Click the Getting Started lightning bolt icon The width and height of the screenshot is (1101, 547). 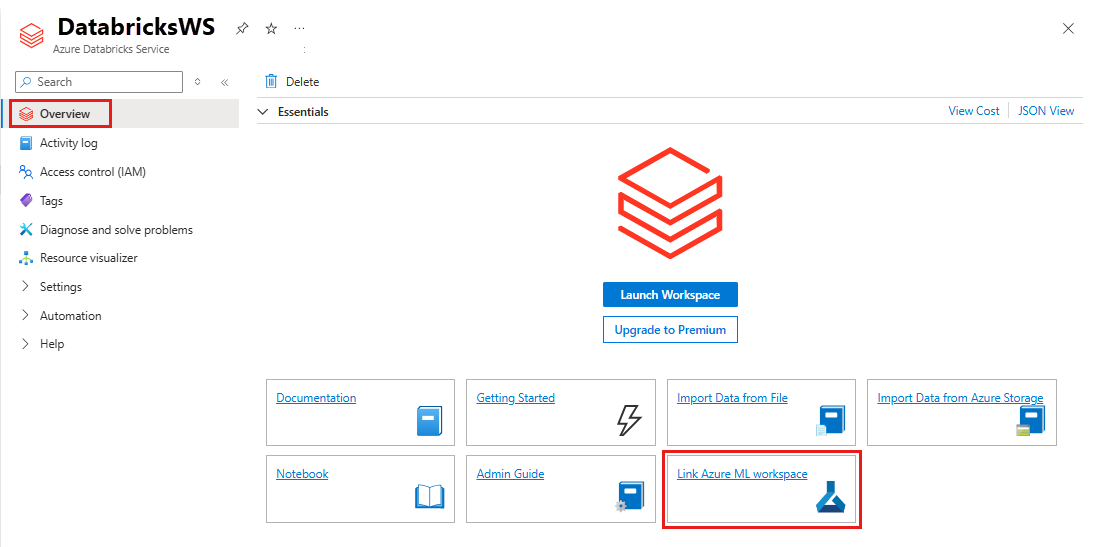coord(629,421)
